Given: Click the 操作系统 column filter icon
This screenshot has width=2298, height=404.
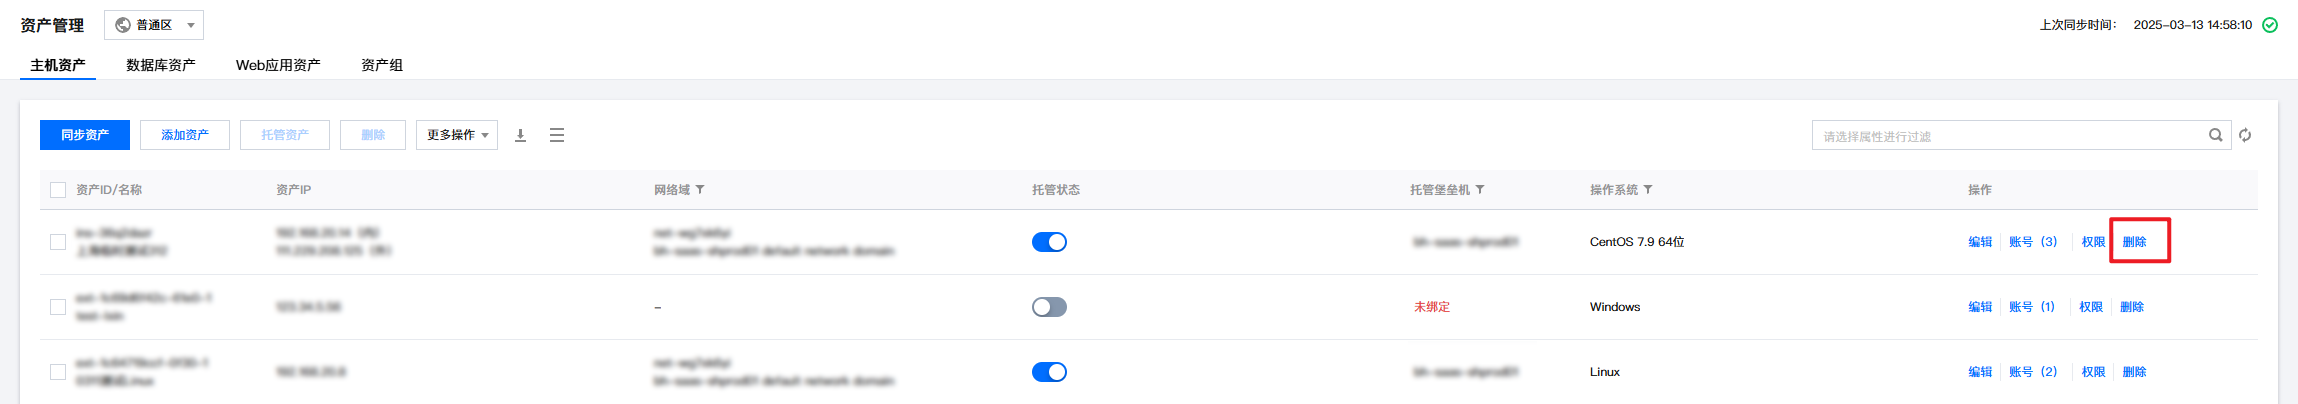Looking at the screenshot, I should pos(1648,190).
